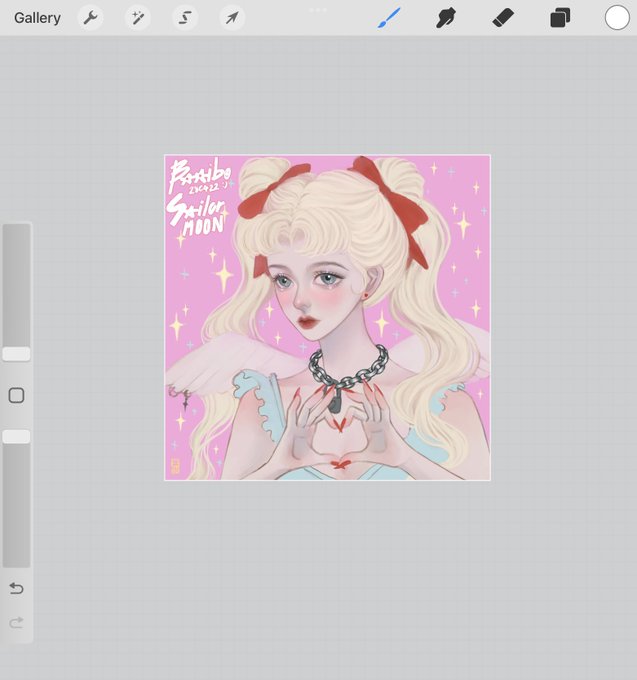Redo the last undone action
Screen dimensions: 637x680
coord(16,623)
